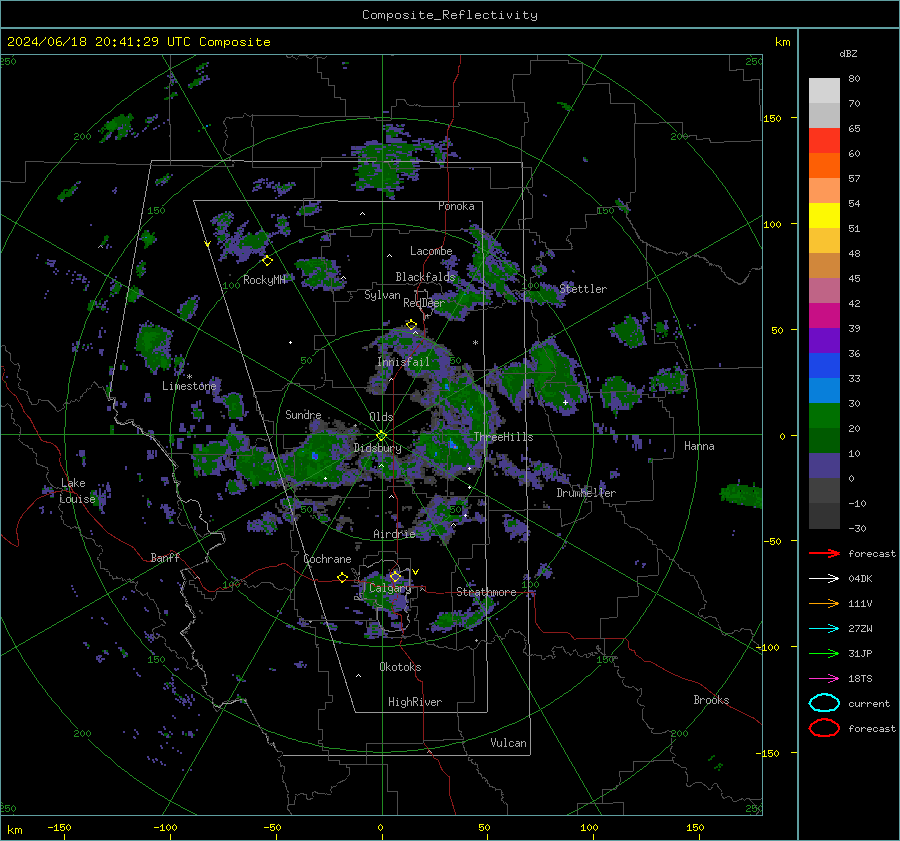Select the Banff label
Viewport: 900px width, 841px height.
click(x=165, y=557)
